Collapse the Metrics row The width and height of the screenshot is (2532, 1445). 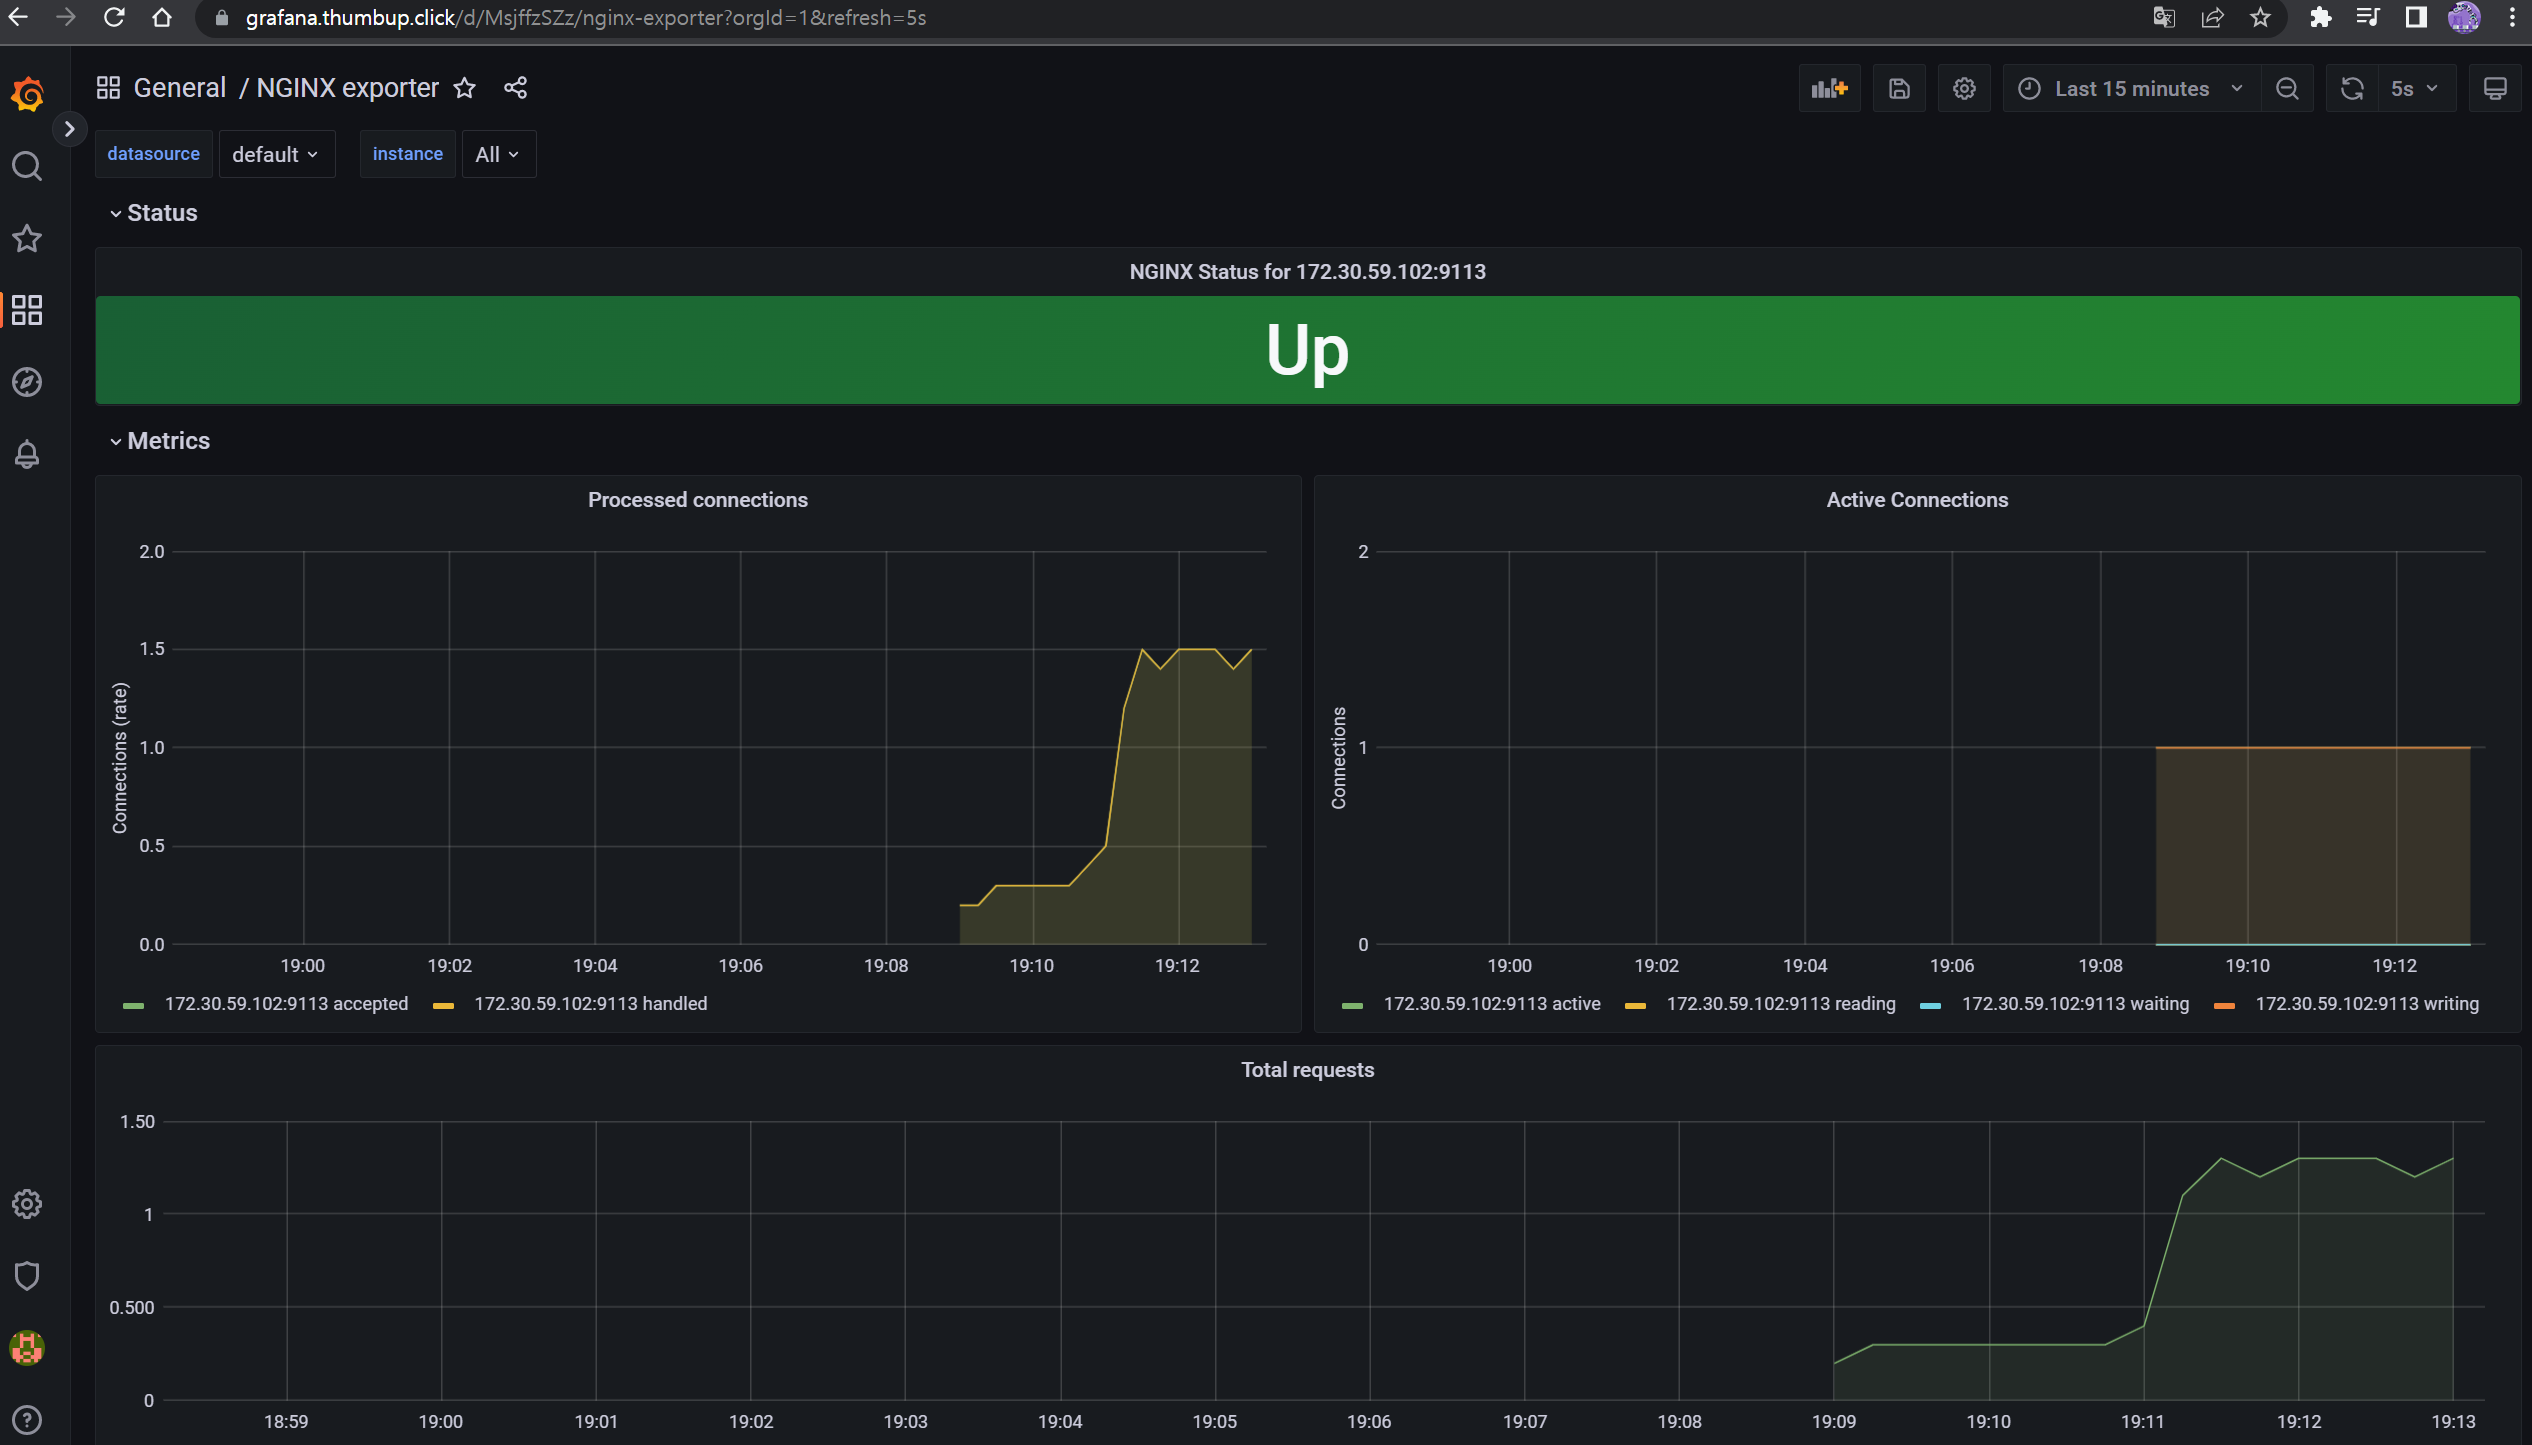(x=167, y=441)
